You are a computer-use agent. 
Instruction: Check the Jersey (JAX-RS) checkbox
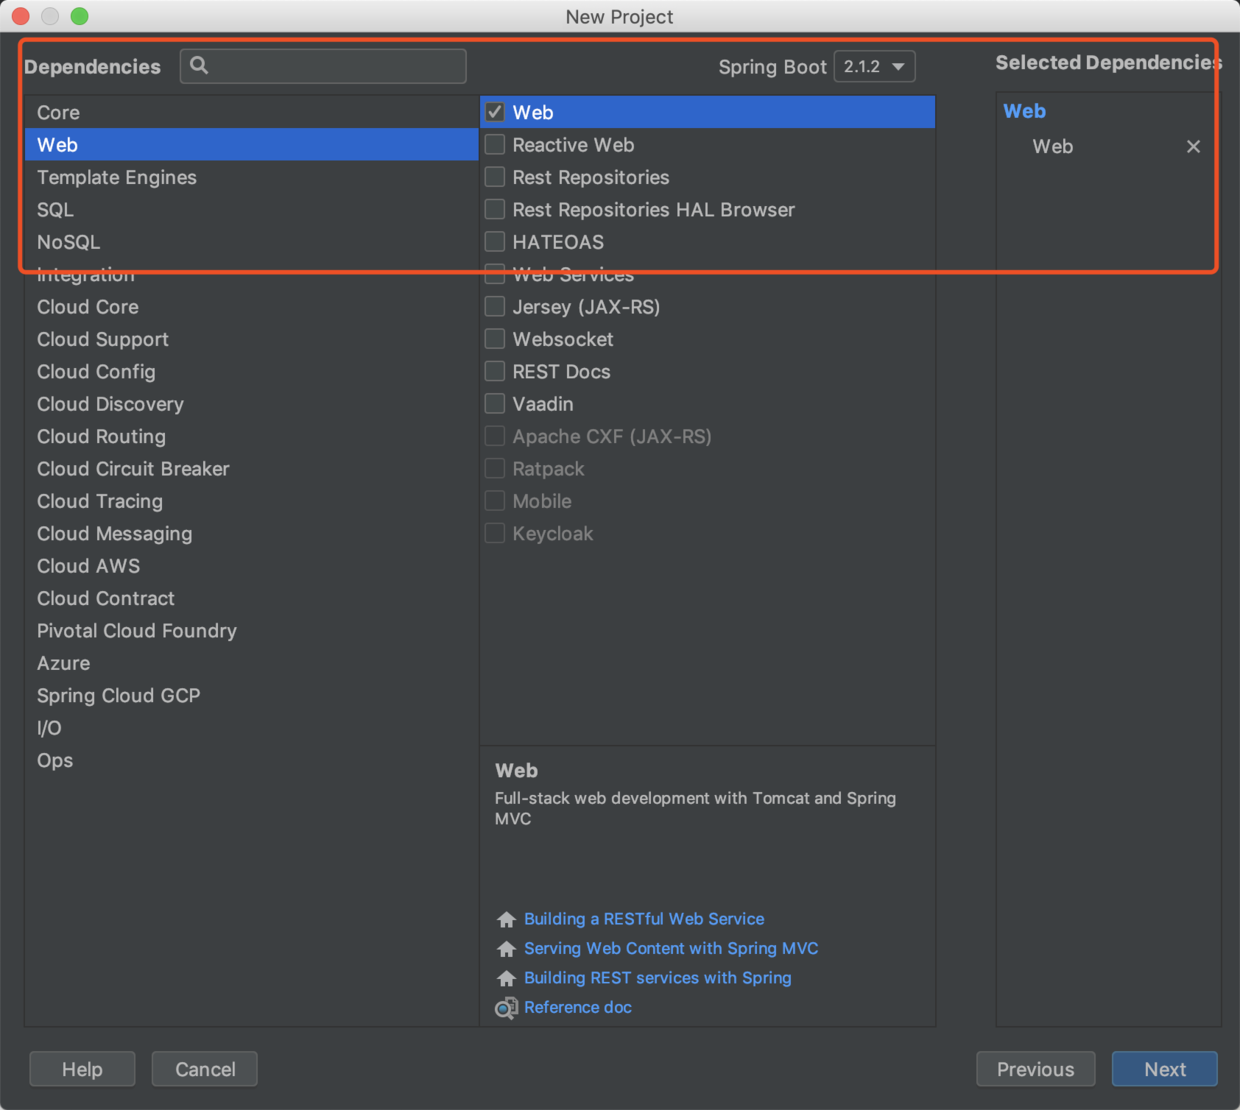[x=495, y=307]
